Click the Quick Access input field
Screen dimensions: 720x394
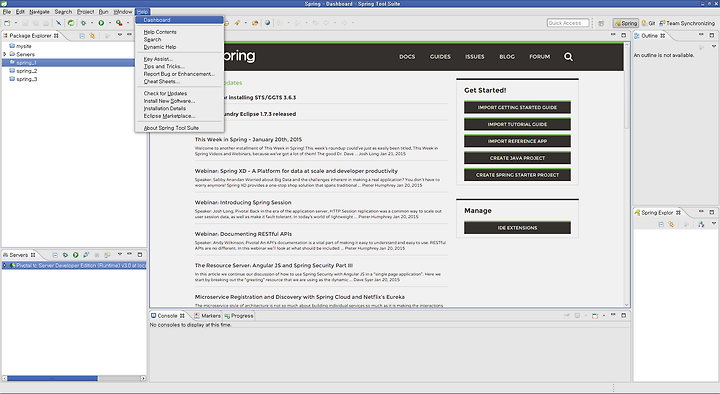point(568,23)
